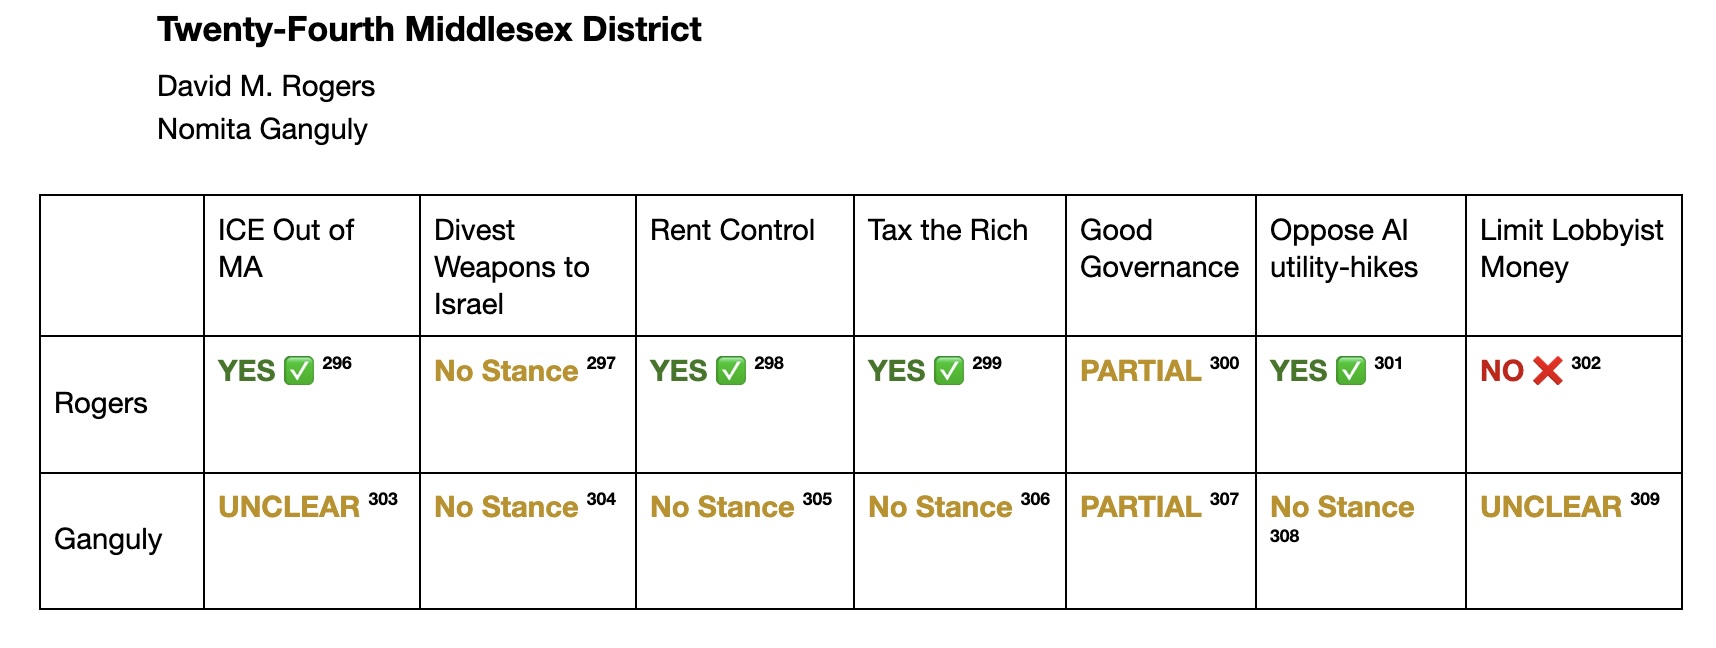Click green checkmark in Rogers ICE cell
Image resolution: width=1716 pixels, height=648 pixels.
click(299, 370)
